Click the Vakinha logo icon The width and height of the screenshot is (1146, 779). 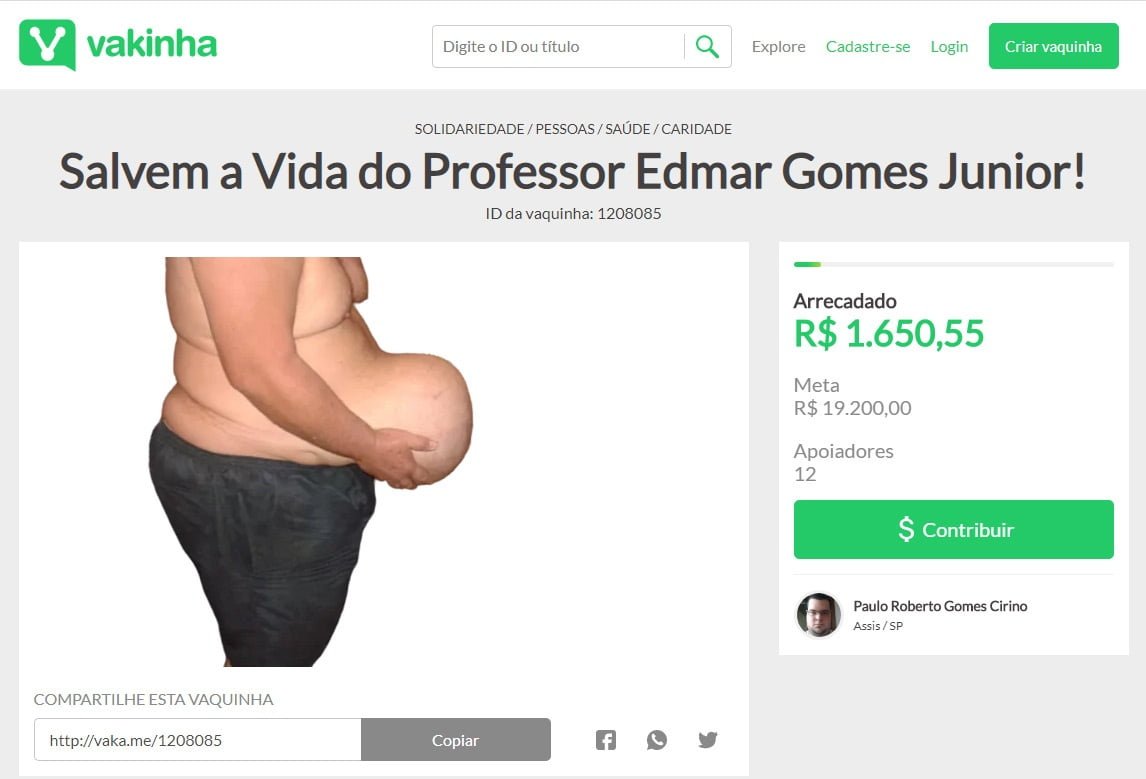[x=48, y=45]
